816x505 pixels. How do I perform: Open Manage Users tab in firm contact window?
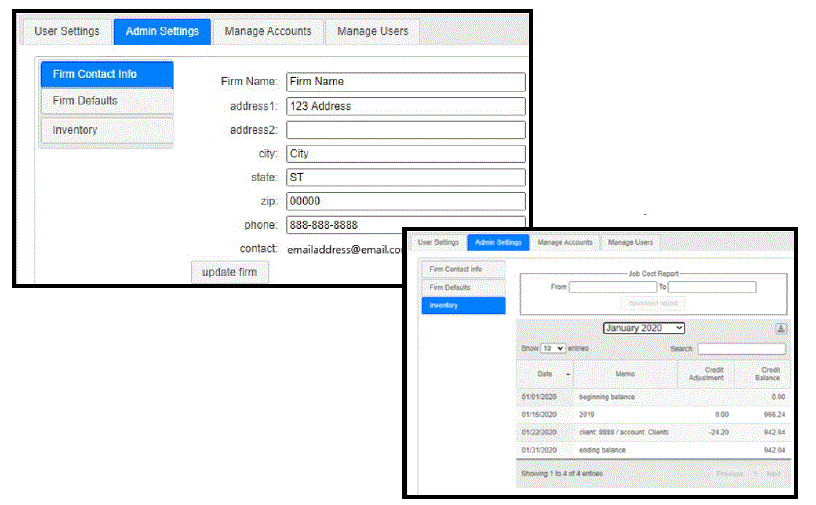tap(373, 31)
